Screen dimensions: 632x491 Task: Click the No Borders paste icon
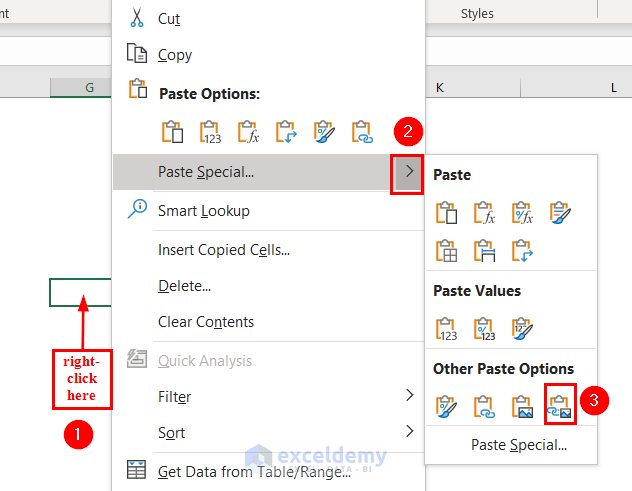click(446, 251)
